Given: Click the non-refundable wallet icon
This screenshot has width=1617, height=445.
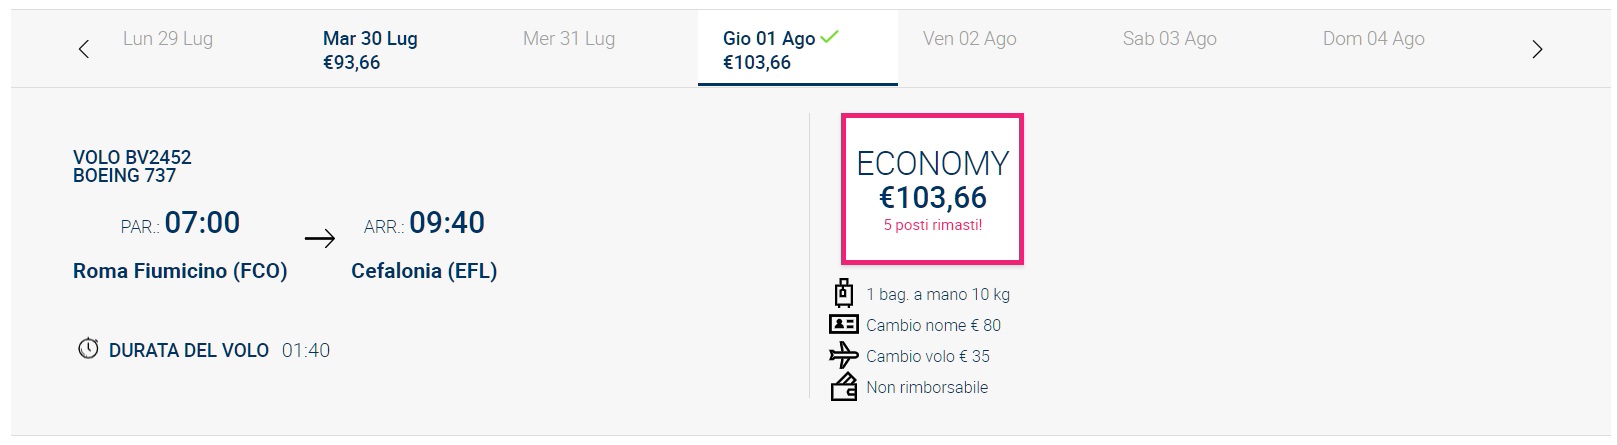Looking at the screenshot, I should [x=844, y=386].
